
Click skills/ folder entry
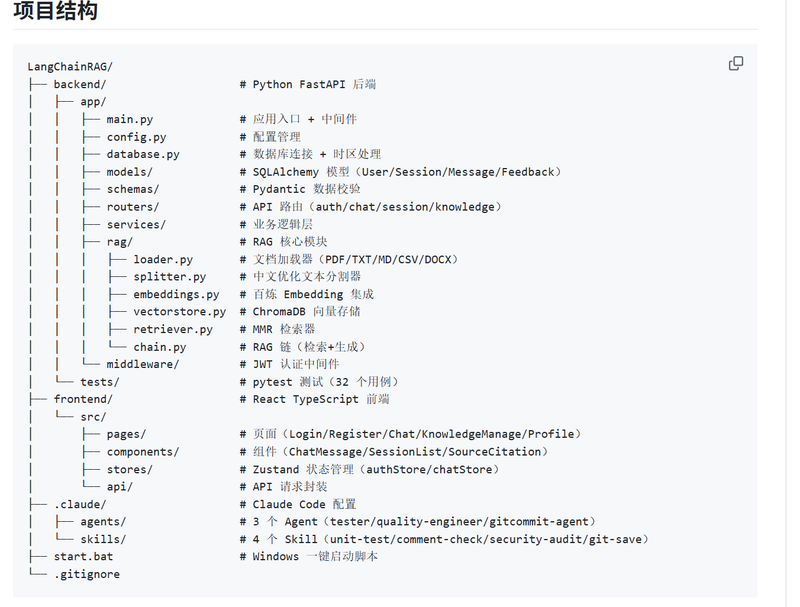pos(103,539)
